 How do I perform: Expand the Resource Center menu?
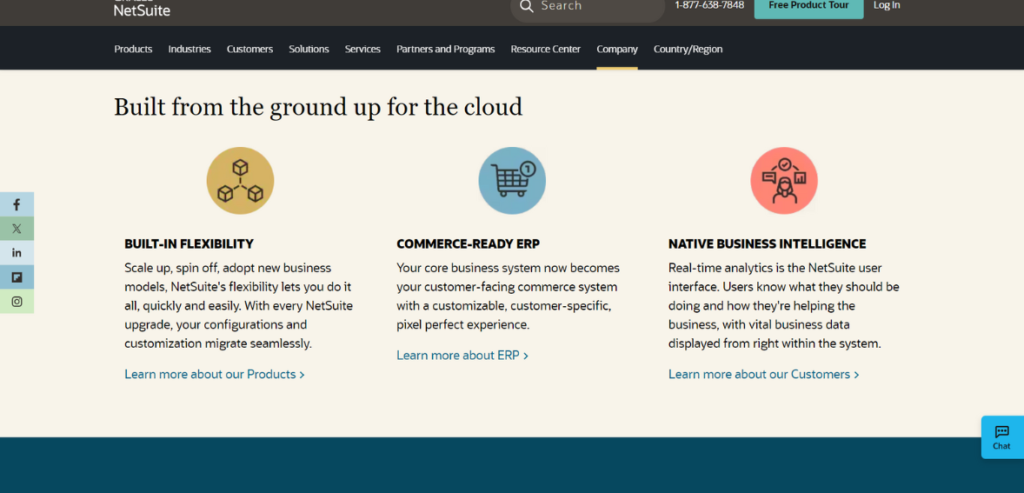545,49
